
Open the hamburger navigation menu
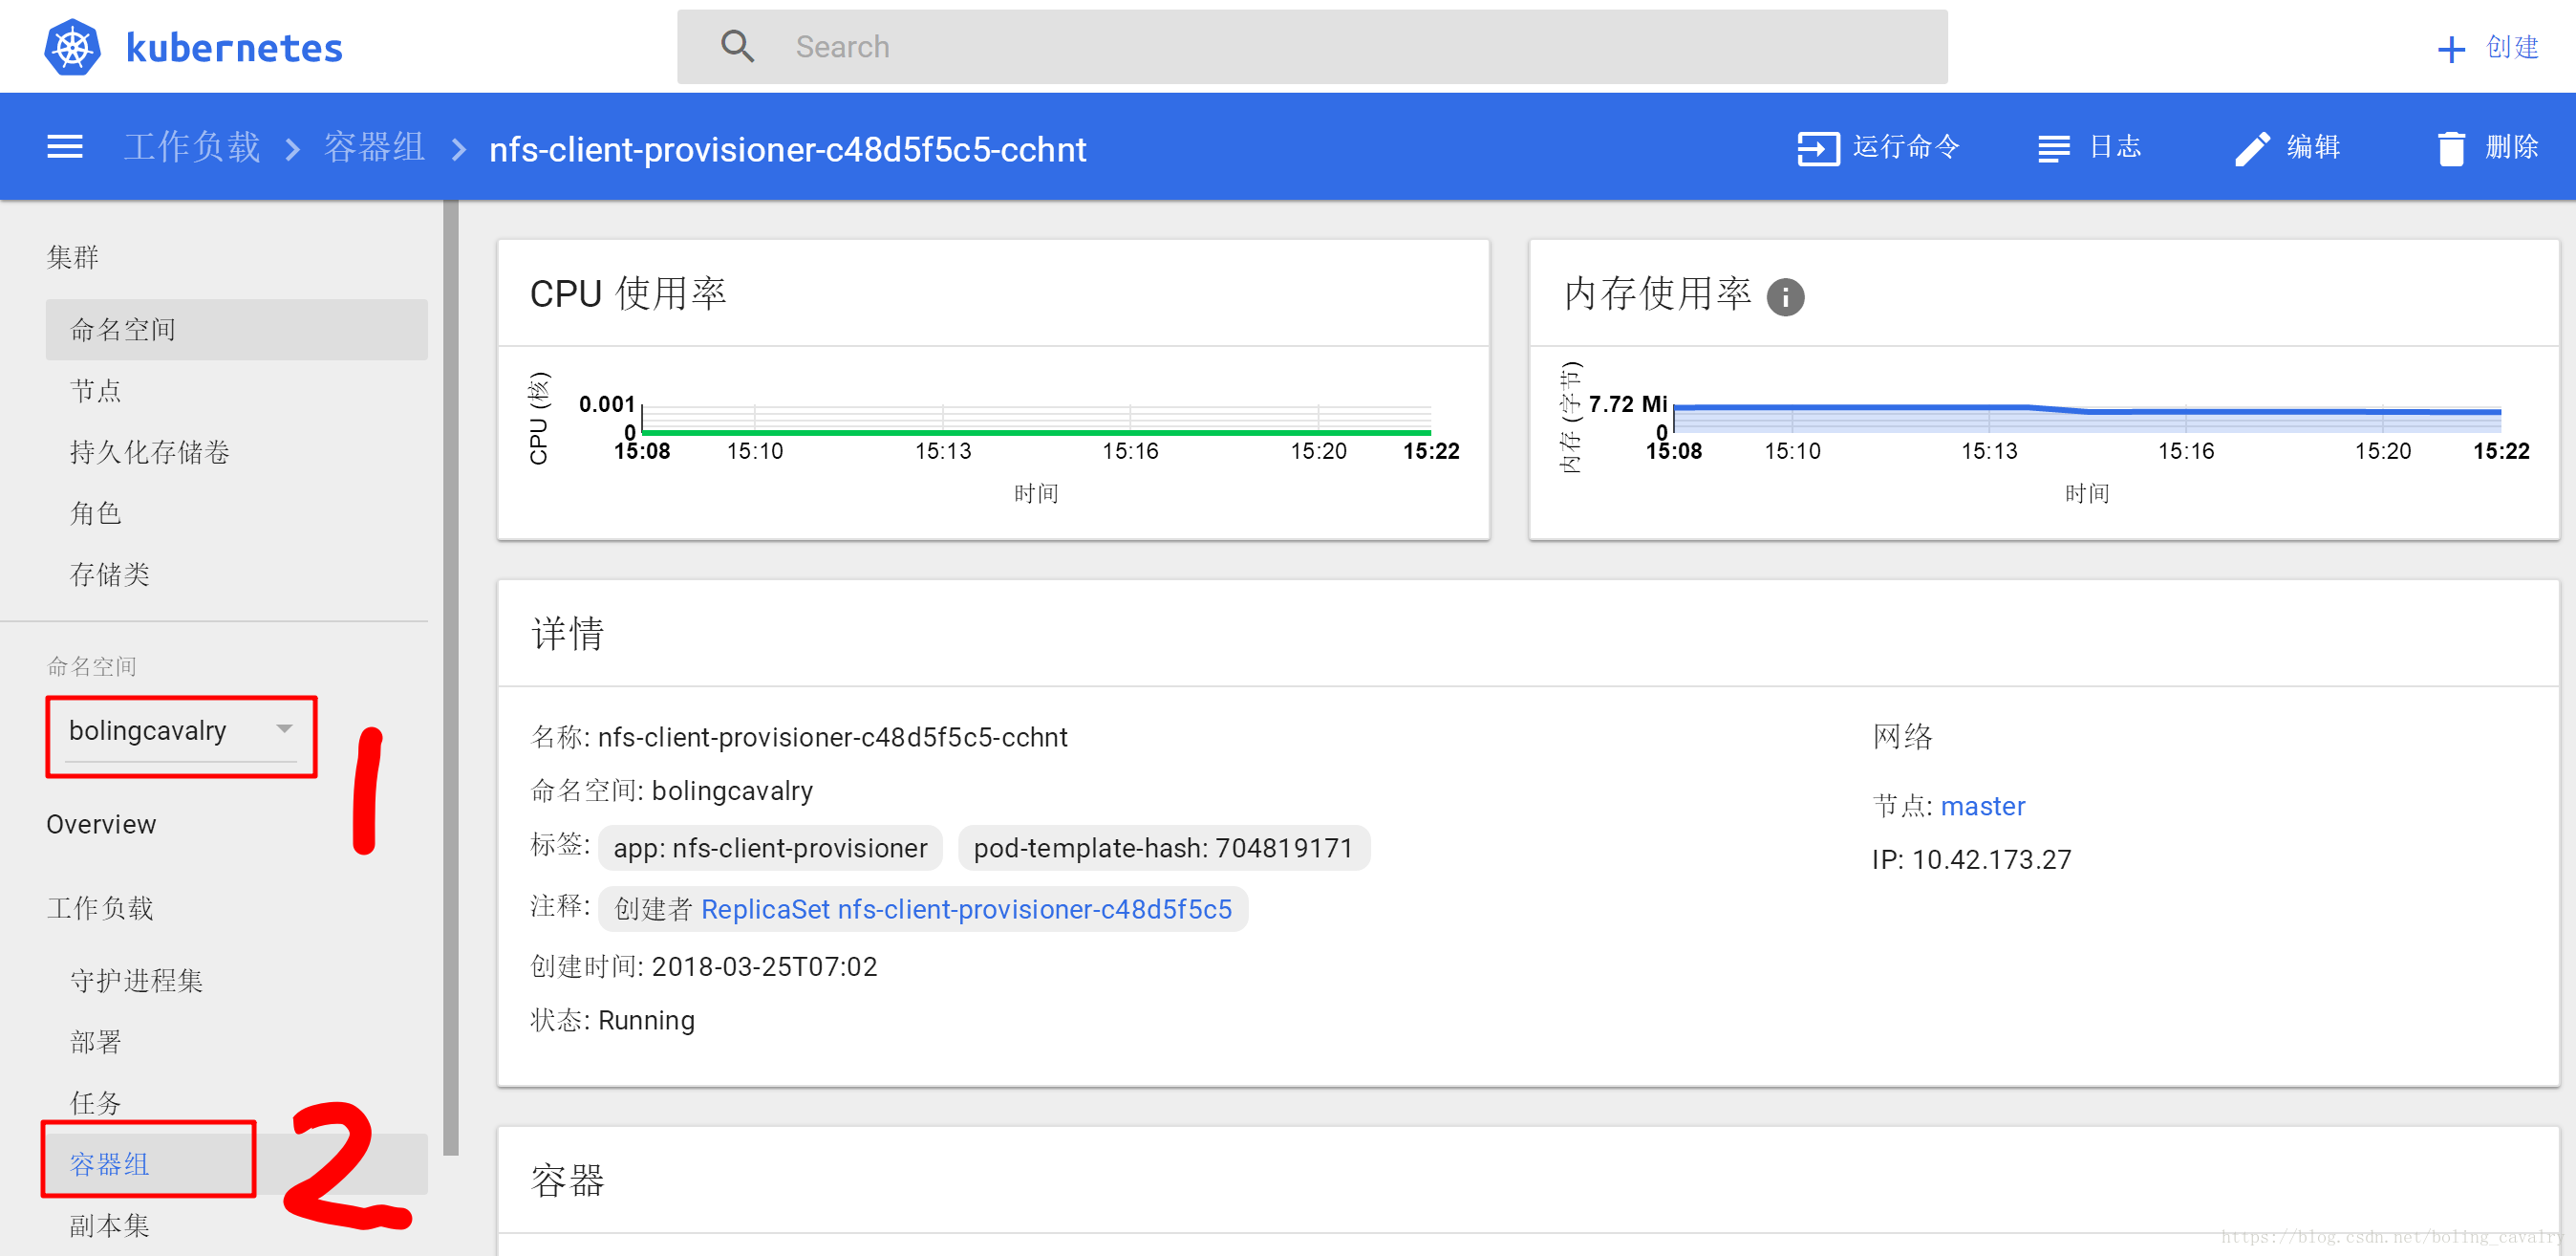65,148
